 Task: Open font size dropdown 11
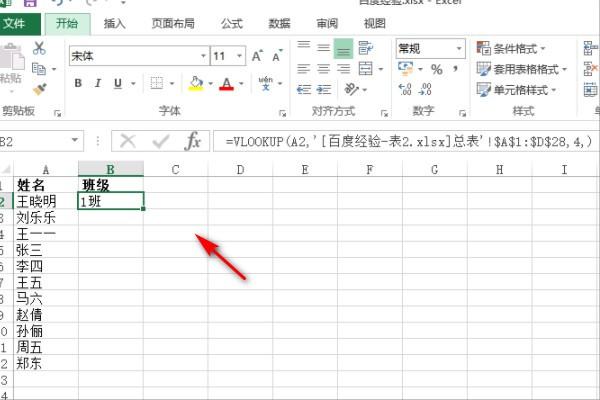[x=239, y=56]
